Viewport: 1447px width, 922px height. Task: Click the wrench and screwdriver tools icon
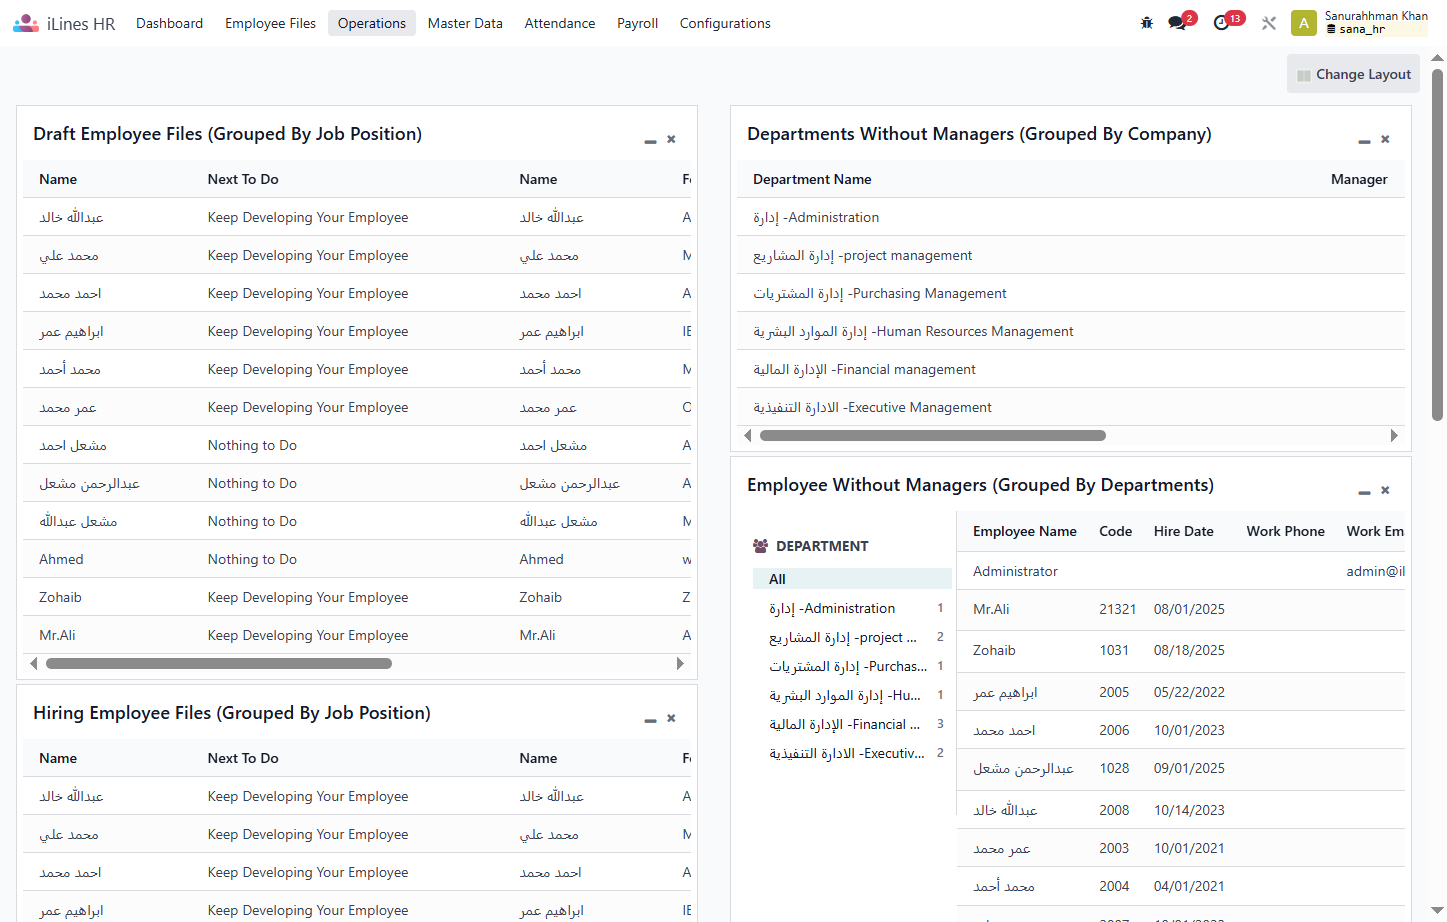(1269, 23)
